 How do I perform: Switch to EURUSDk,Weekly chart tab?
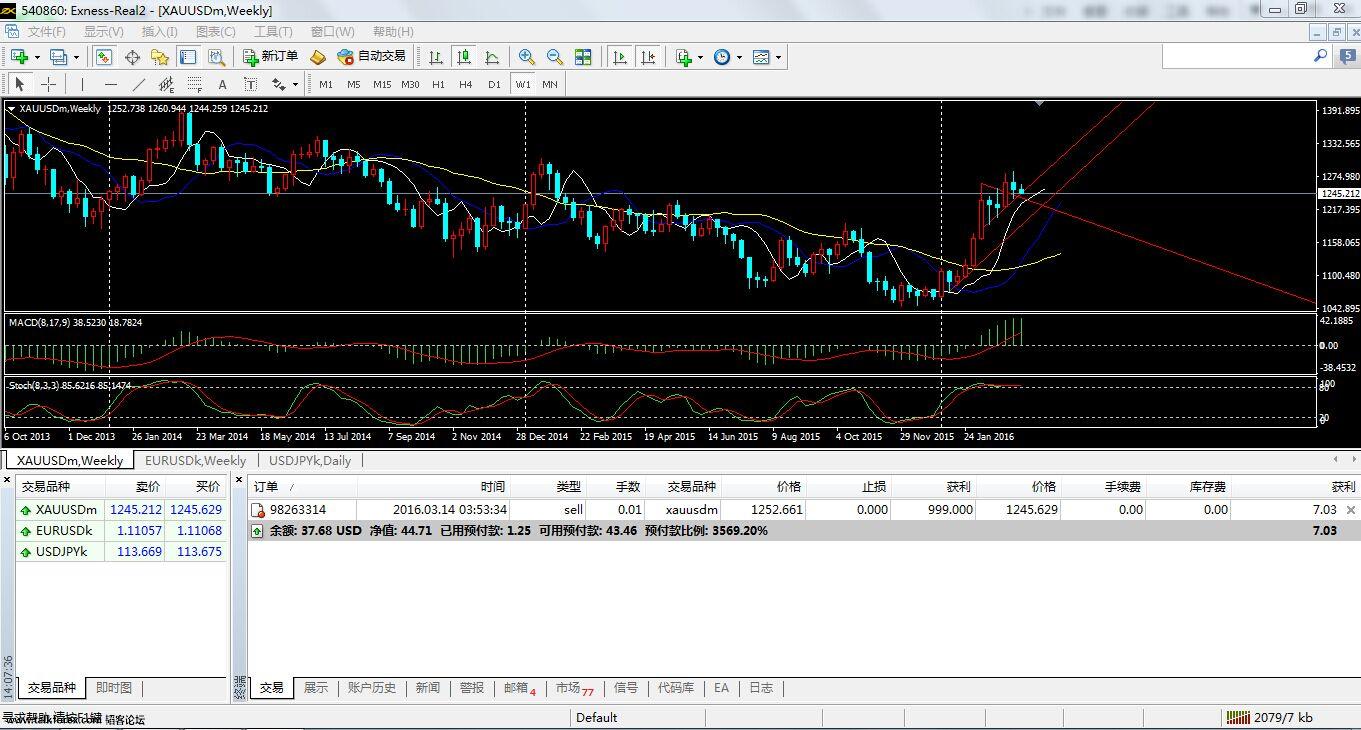pos(195,460)
